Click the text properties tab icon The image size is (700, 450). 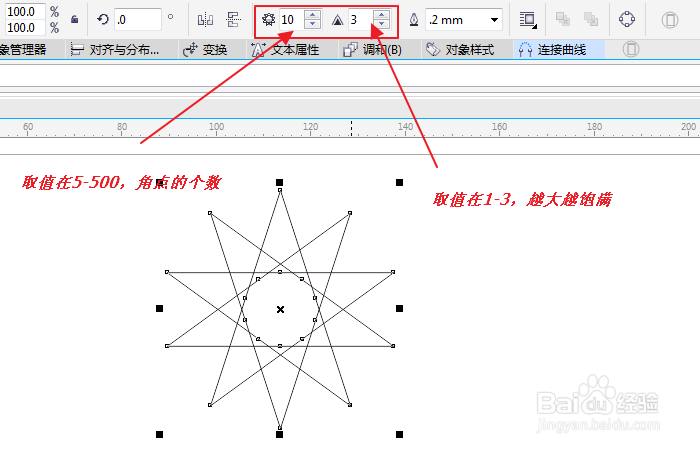(x=258, y=50)
